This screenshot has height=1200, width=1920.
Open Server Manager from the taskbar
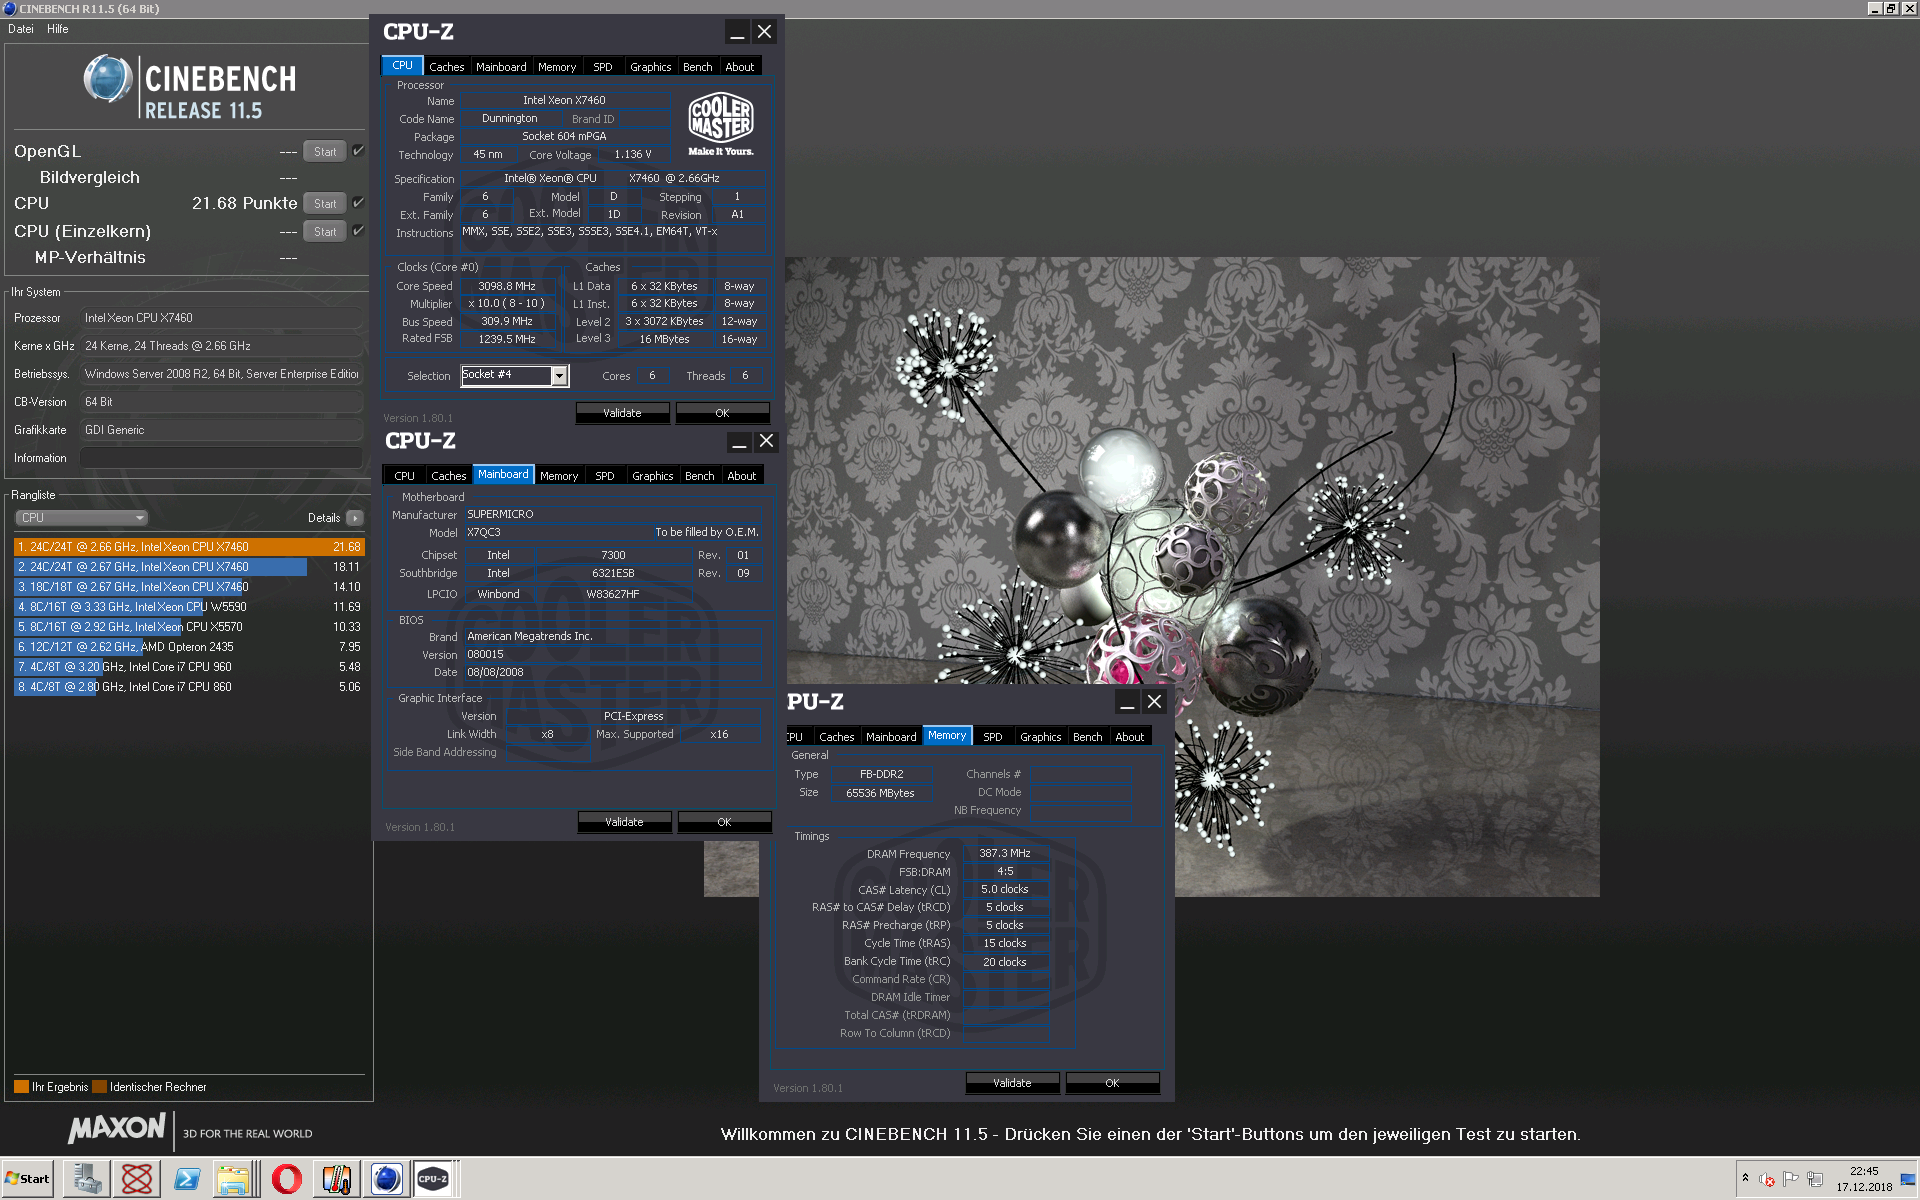click(x=87, y=1179)
